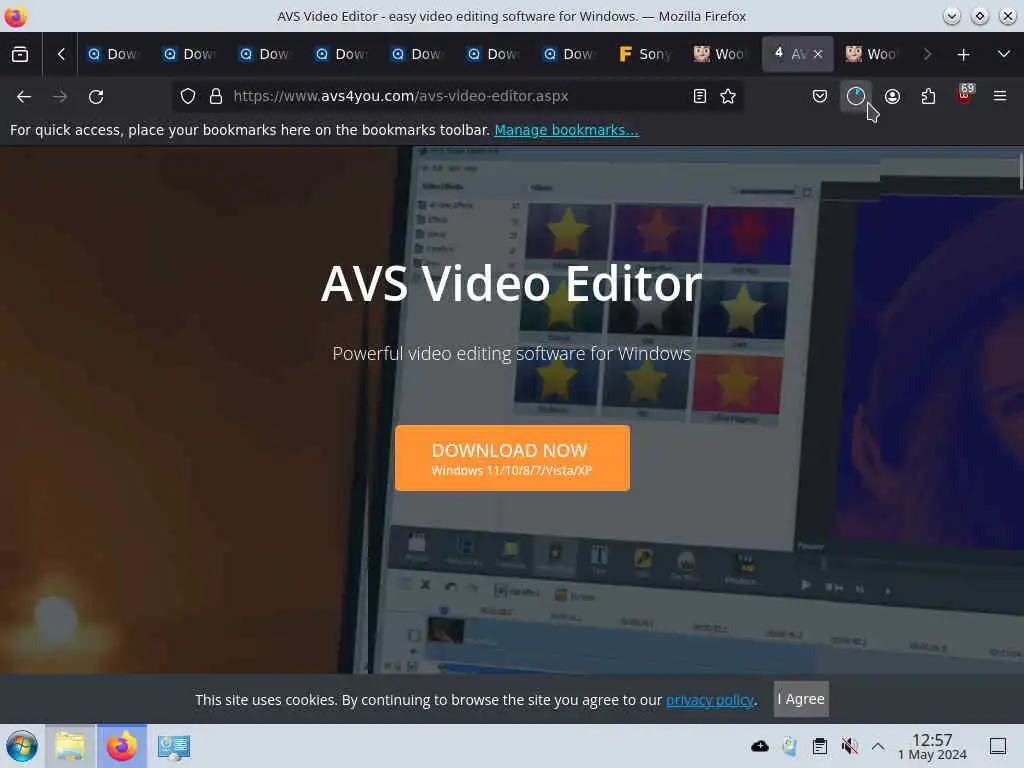Expand the list-all-tabs dropdown

(x=1004, y=54)
